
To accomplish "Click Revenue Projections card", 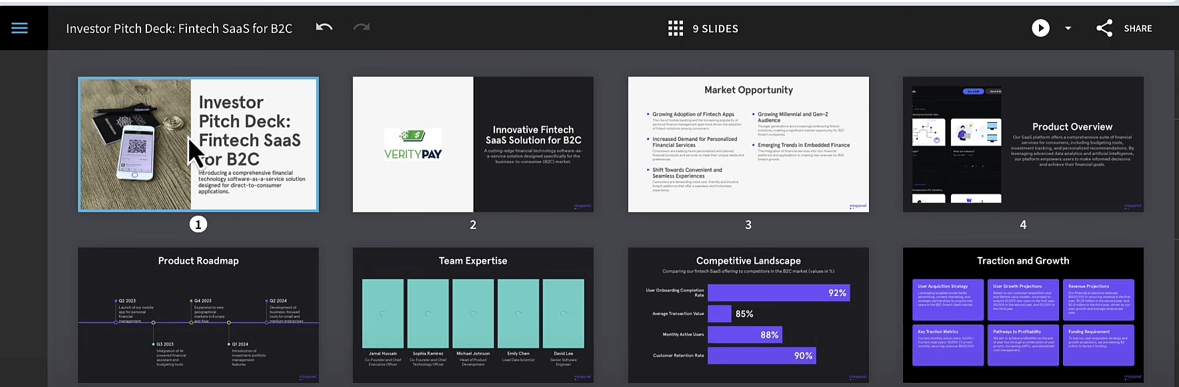I will tap(1099, 299).
